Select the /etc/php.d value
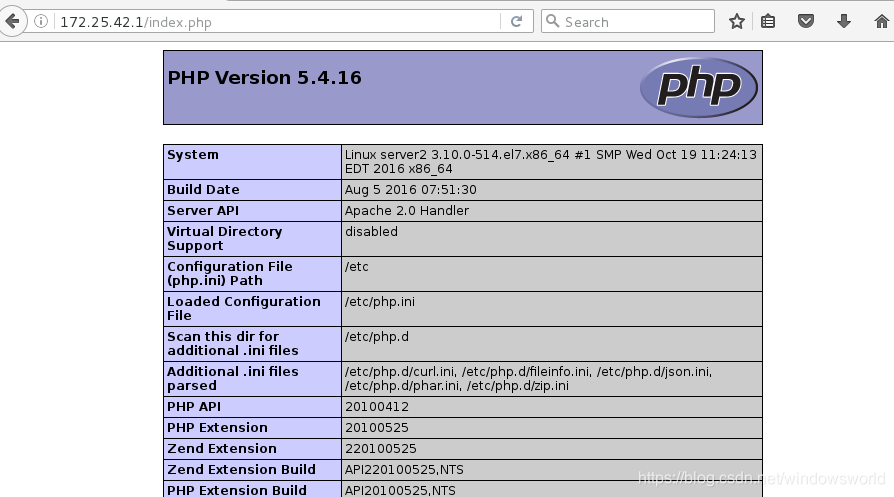This screenshot has width=894, height=497. point(376,336)
